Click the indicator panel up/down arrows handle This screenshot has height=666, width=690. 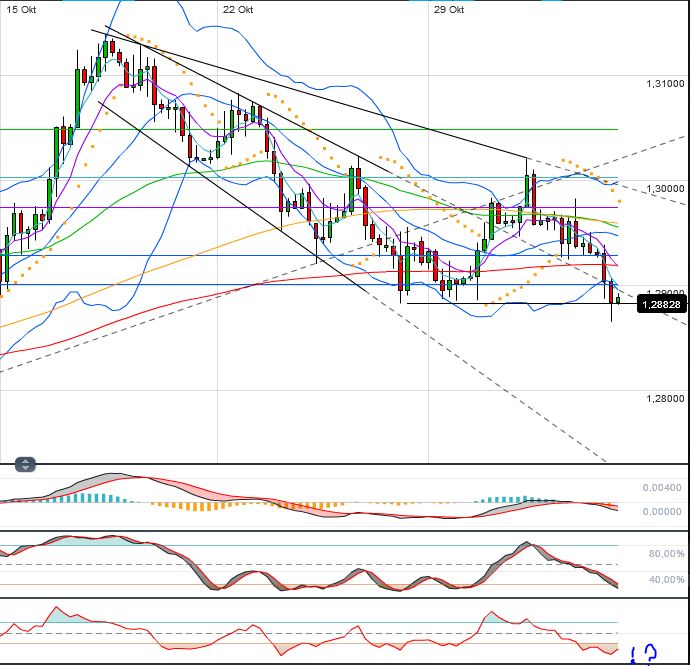point(25,464)
